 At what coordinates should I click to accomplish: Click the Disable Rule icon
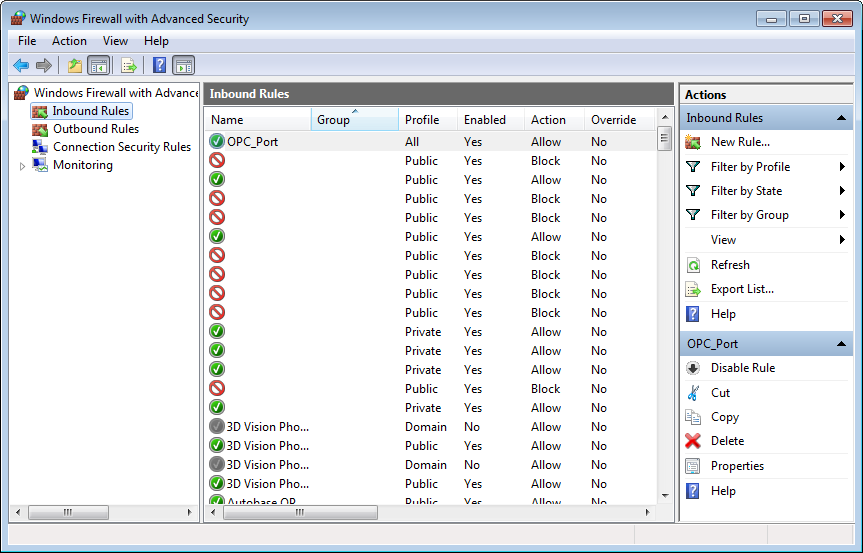(x=693, y=368)
